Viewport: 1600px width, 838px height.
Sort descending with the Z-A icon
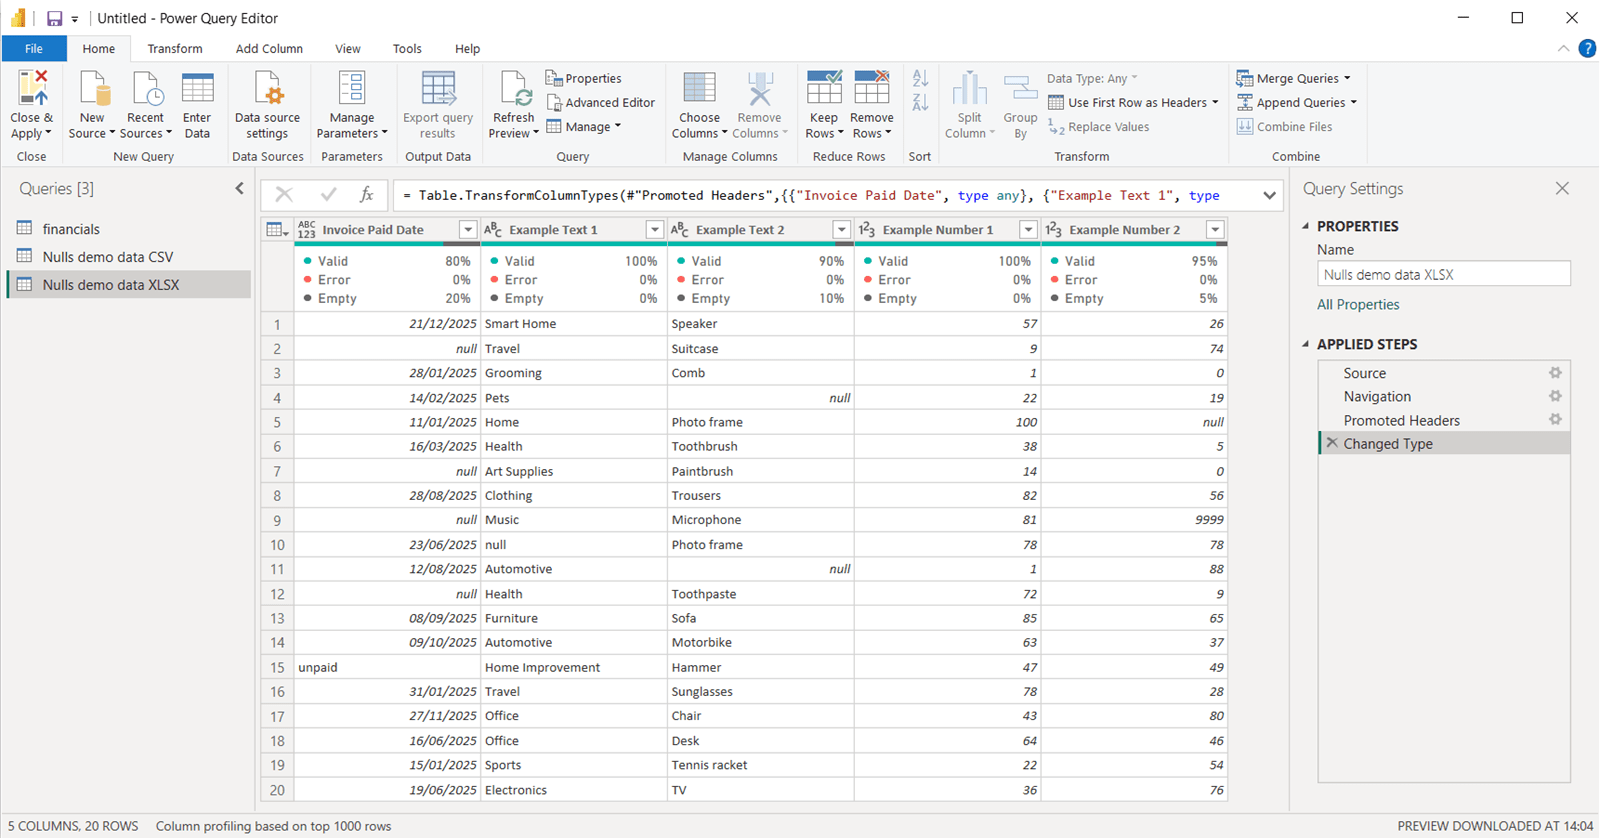click(x=920, y=102)
